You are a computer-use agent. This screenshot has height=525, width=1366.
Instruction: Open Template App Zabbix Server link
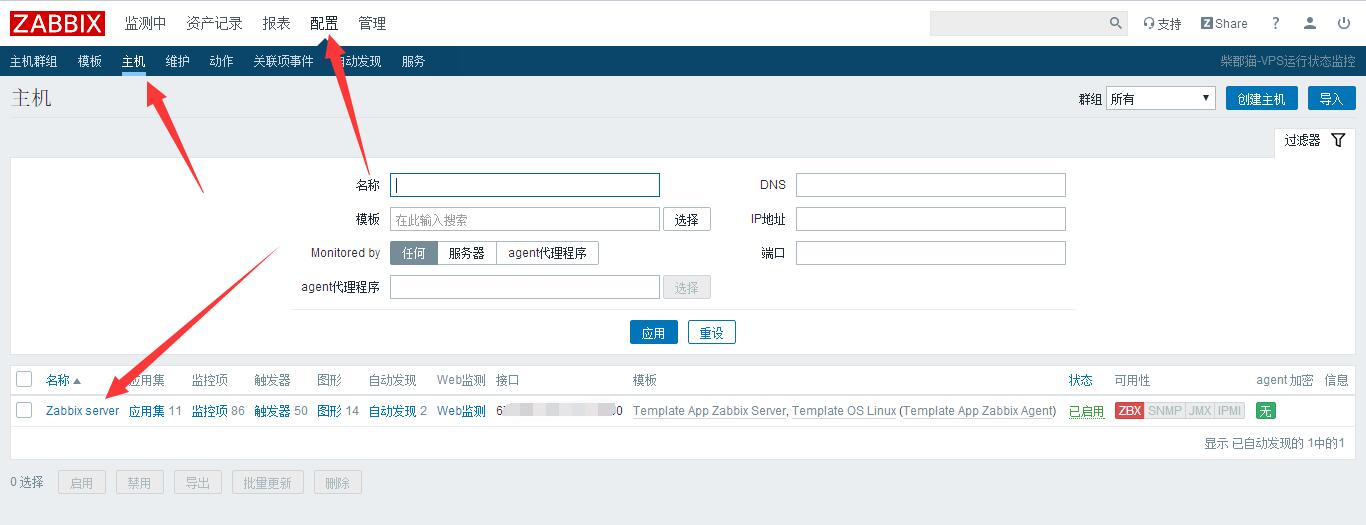(710, 411)
